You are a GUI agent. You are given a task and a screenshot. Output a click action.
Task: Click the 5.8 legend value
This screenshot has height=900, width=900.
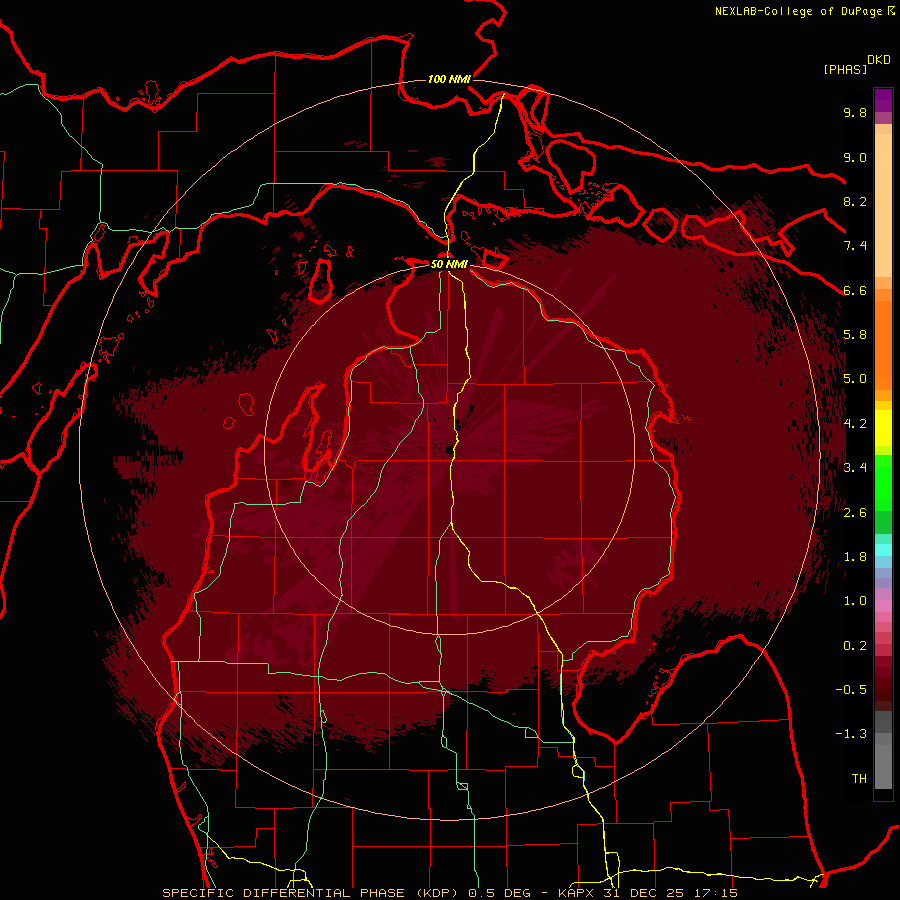tap(855, 335)
